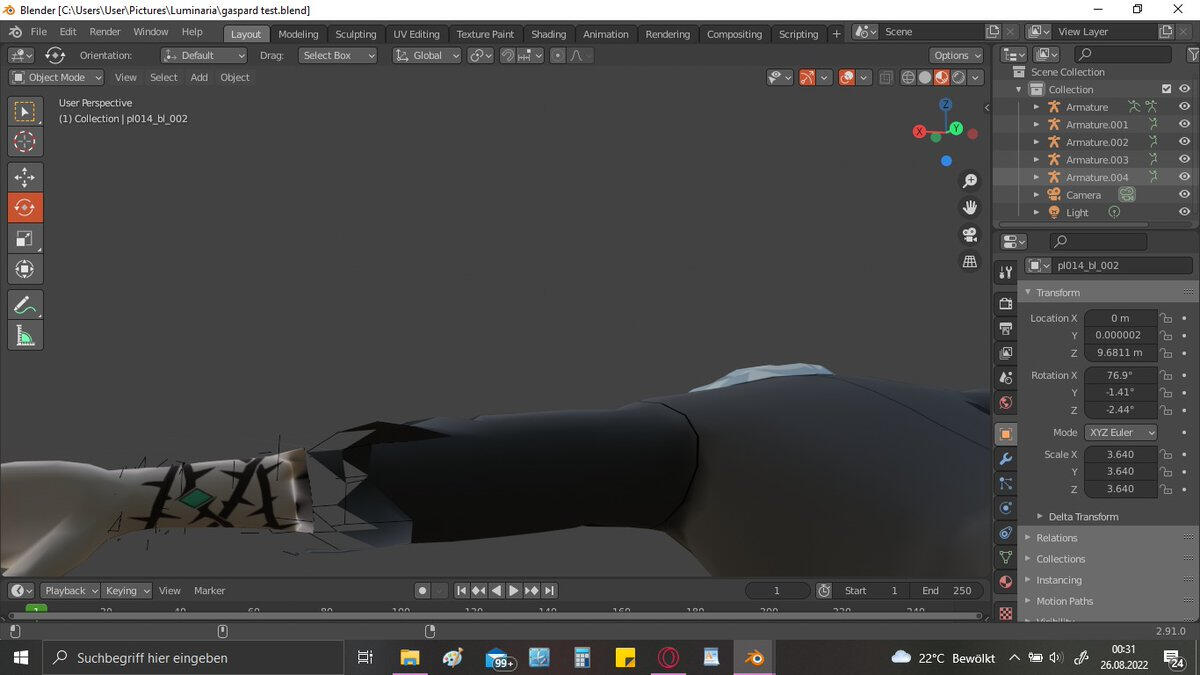This screenshot has width=1200, height=675.
Task: Choose the Annotate tool
Action: (x=25, y=305)
